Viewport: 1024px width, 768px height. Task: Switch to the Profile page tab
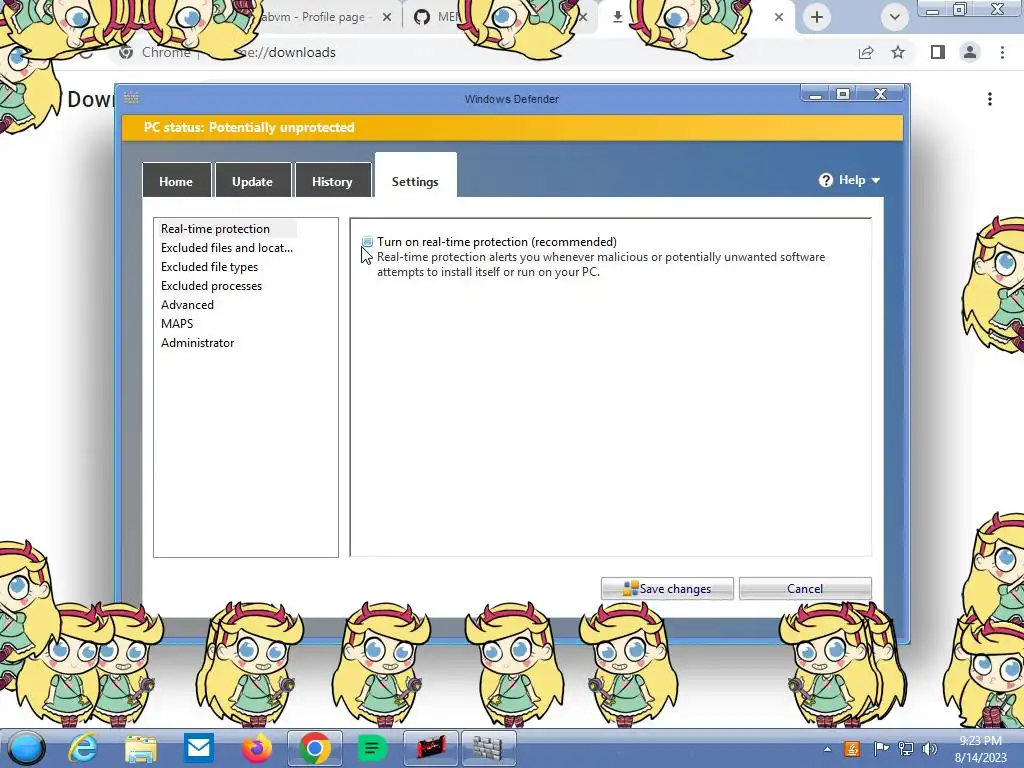click(x=313, y=17)
